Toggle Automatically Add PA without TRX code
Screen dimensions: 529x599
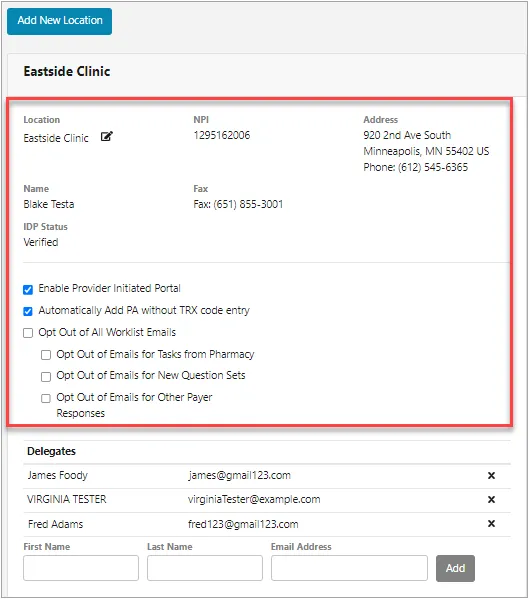[28, 311]
